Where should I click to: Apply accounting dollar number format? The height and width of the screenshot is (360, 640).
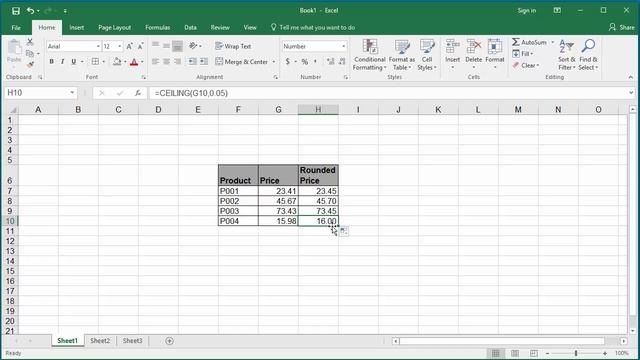coord(288,62)
